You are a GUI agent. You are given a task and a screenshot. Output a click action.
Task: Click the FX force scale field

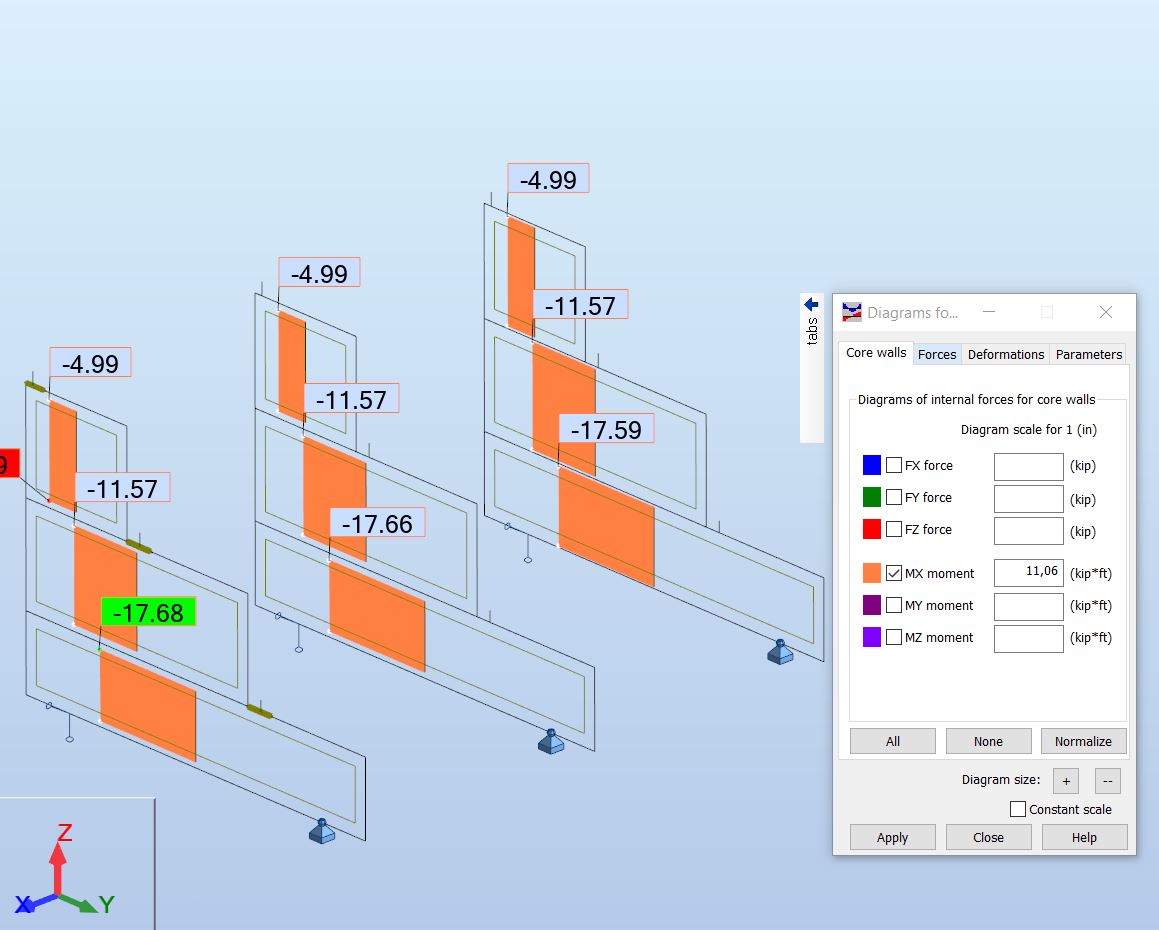pos(1028,466)
